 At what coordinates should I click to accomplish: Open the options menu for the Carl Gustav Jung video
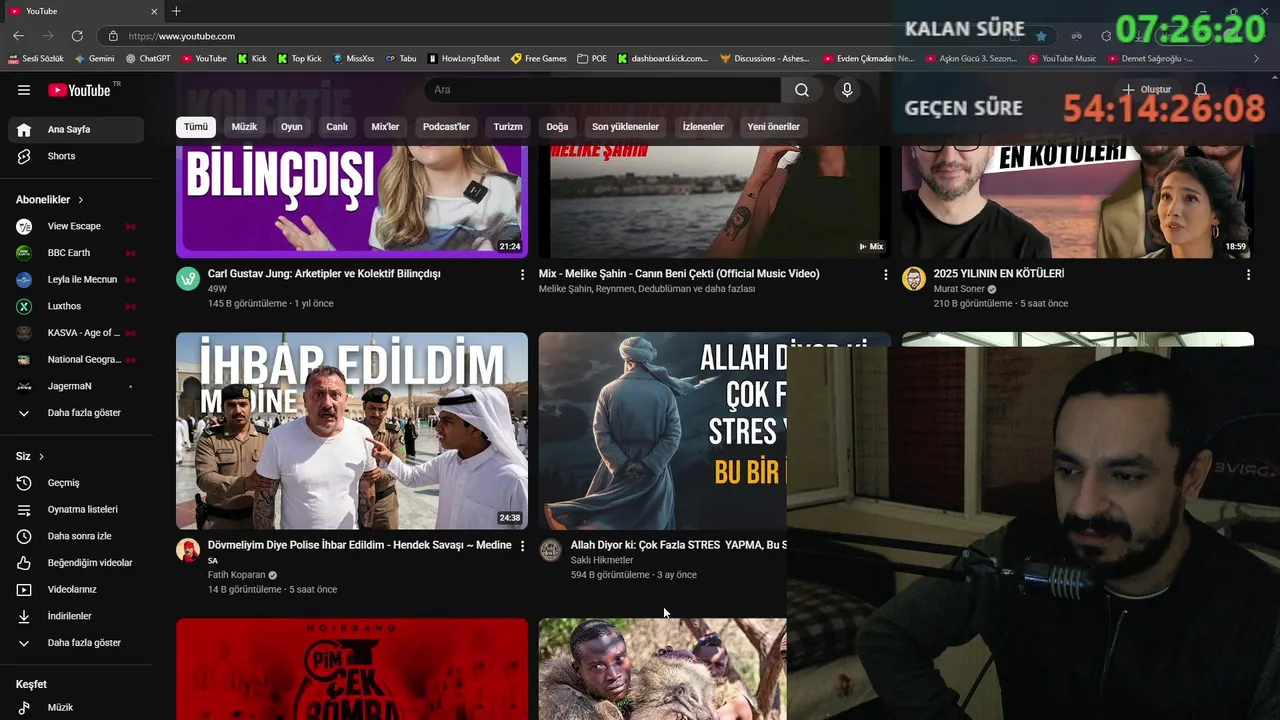point(522,274)
